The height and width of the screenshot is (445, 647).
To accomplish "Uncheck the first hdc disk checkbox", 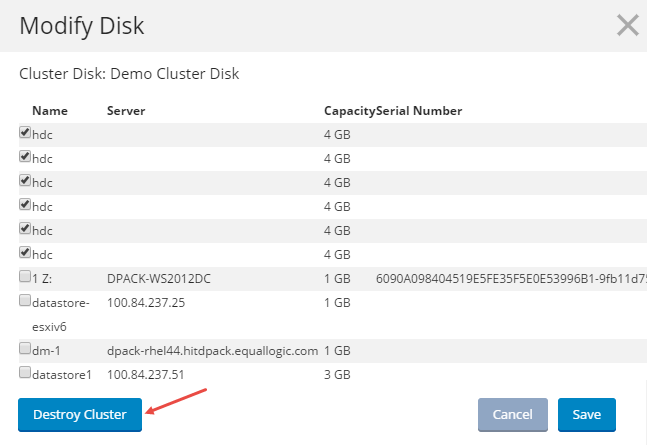I will (x=25, y=132).
